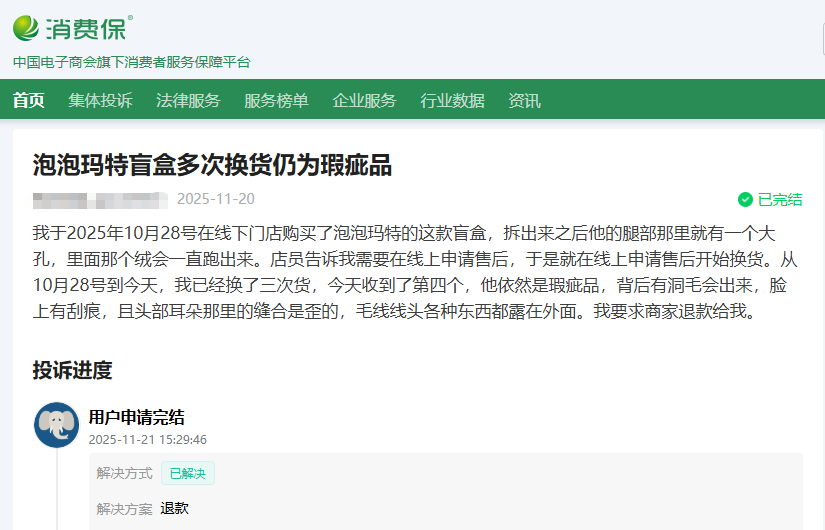The width and height of the screenshot is (825, 530).
Task: Click the 投诉进度 section heading
Action: (72, 371)
